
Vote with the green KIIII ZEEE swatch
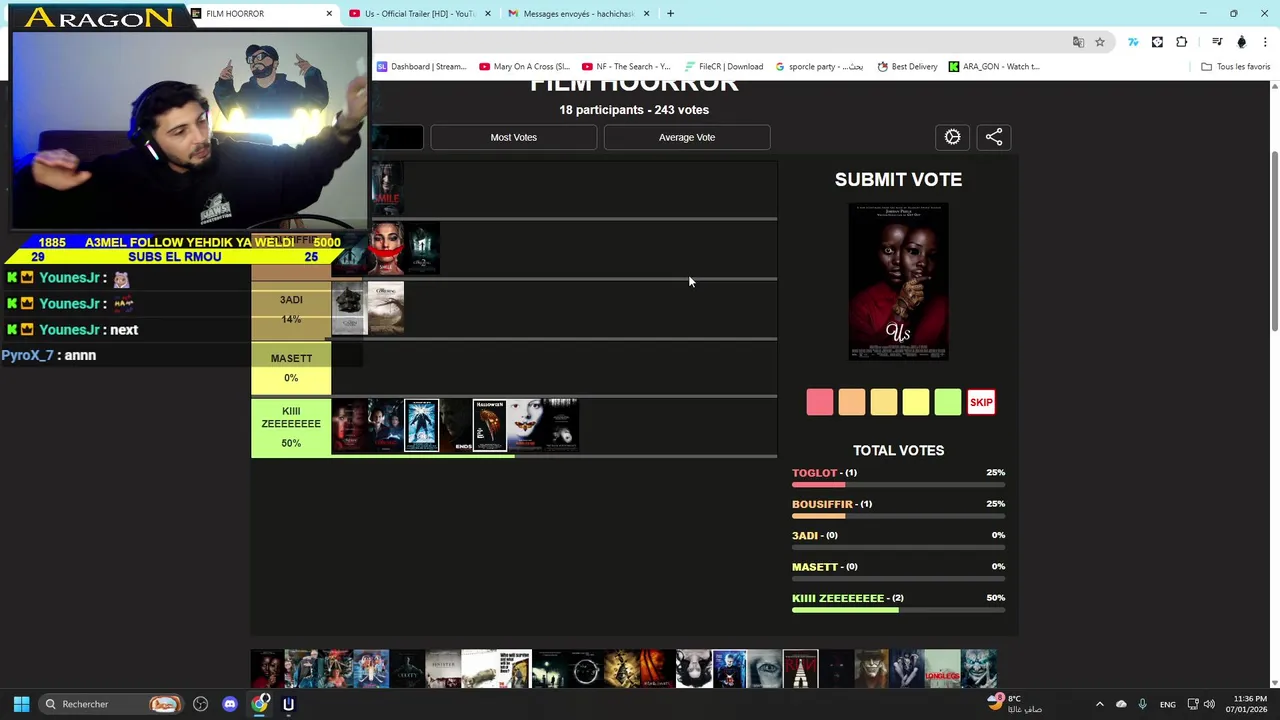coord(948,402)
